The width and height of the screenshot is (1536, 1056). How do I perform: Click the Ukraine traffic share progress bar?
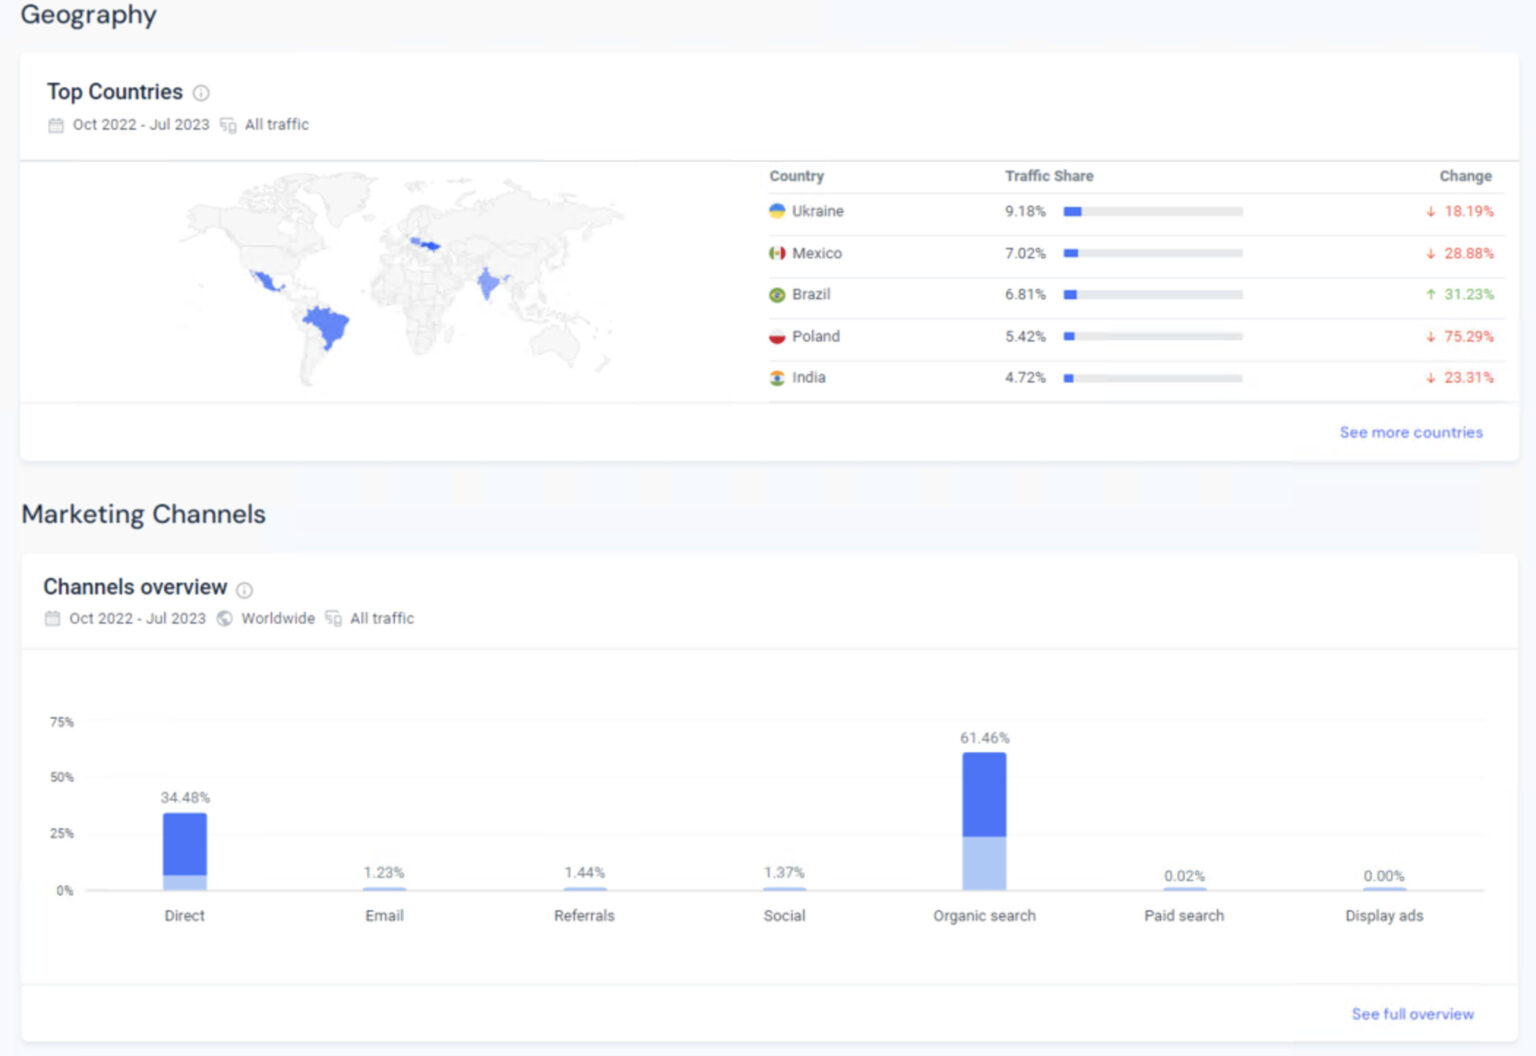pos(1152,211)
